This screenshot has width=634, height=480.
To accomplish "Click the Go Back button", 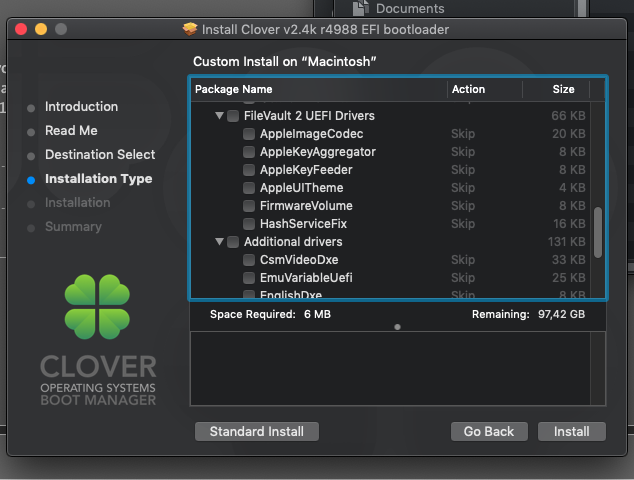I will 489,431.
